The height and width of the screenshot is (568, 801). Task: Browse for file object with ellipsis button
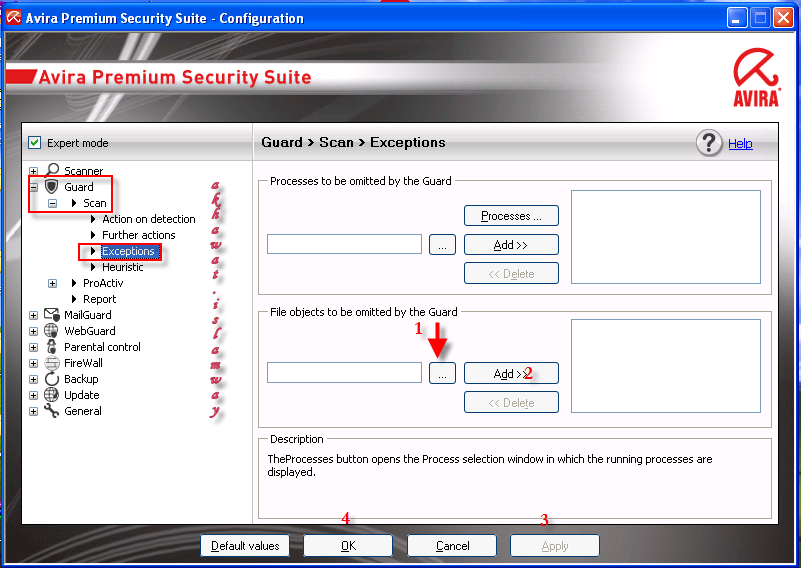coord(442,373)
